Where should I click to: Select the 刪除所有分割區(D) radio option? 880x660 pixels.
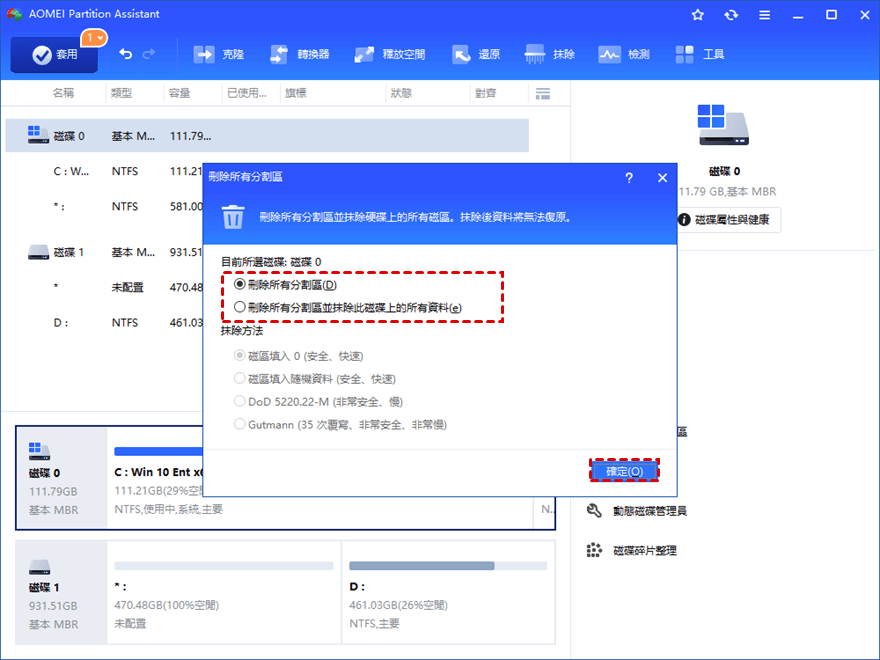(x=286, y=285)
